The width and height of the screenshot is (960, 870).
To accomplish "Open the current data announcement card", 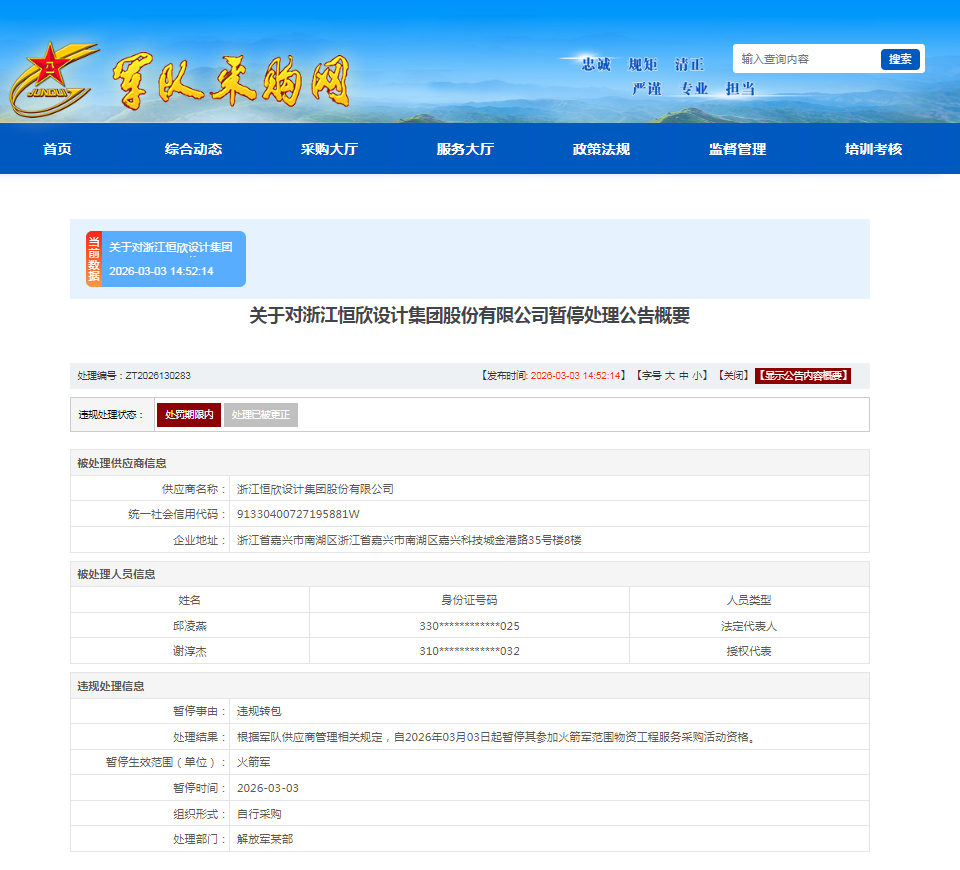I will (173, 259).
